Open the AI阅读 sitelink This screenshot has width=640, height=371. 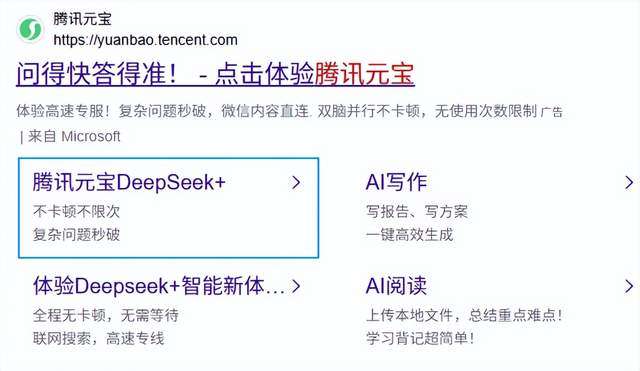click(396, 286)
